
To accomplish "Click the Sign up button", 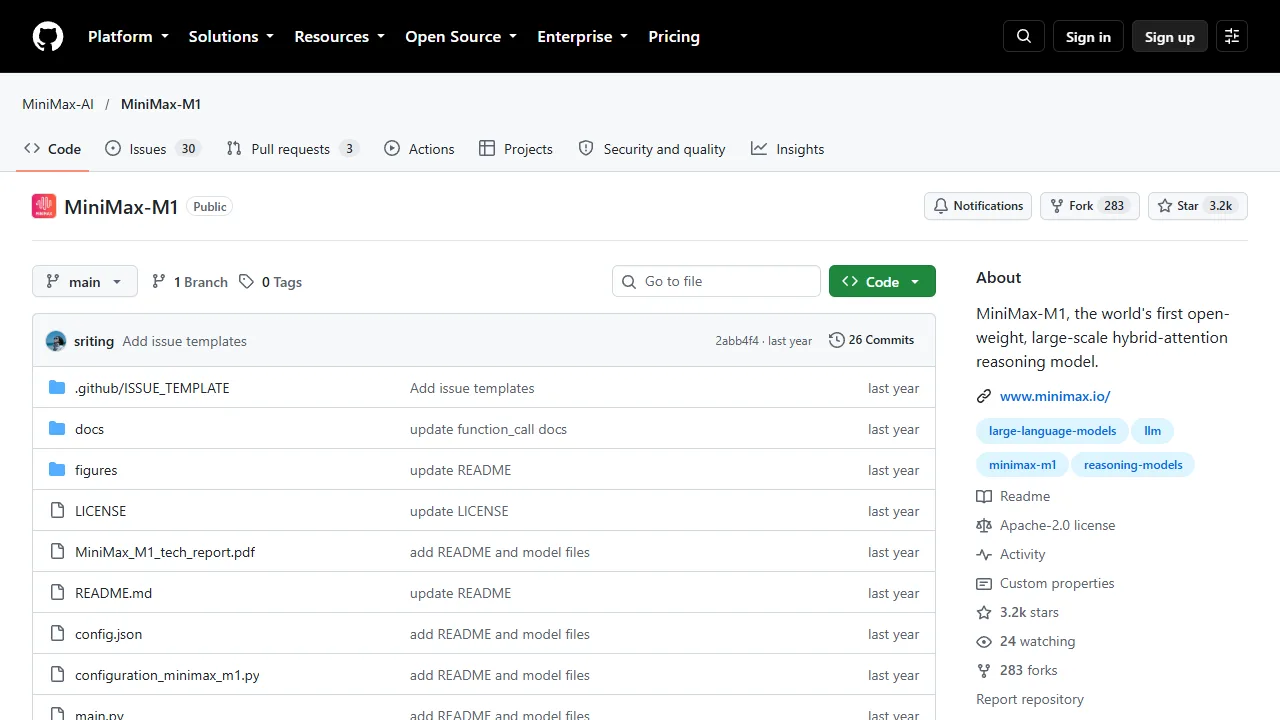I will click(1170, 37).
